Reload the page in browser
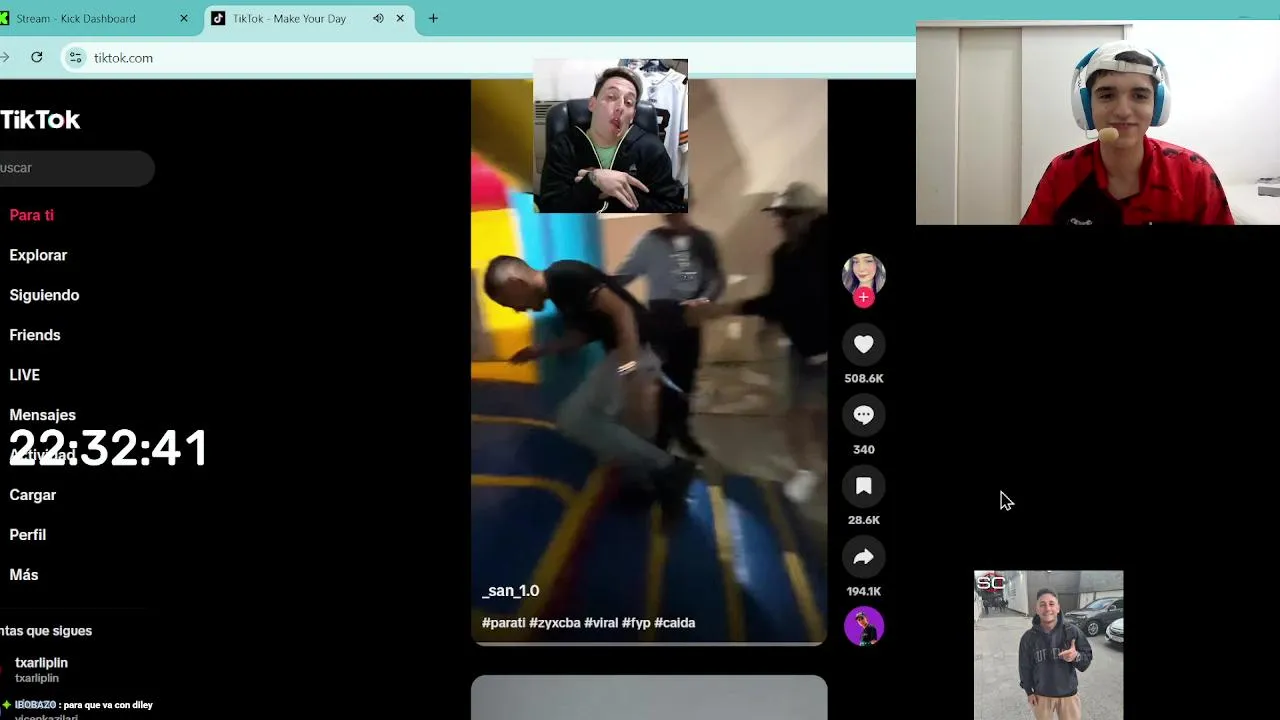The width and height of the screenshot is (1280, 720). click(37, 57)
